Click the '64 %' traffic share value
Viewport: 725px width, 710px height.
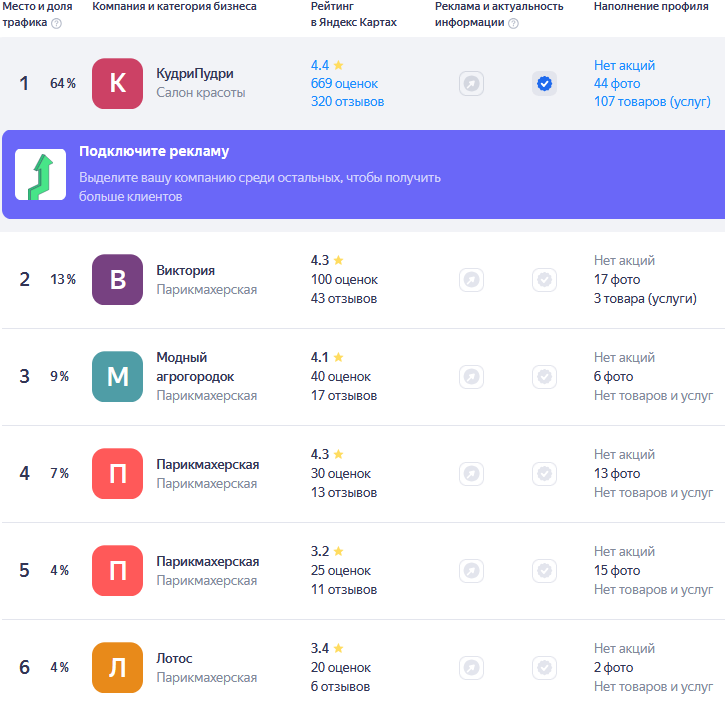[63, 84]
